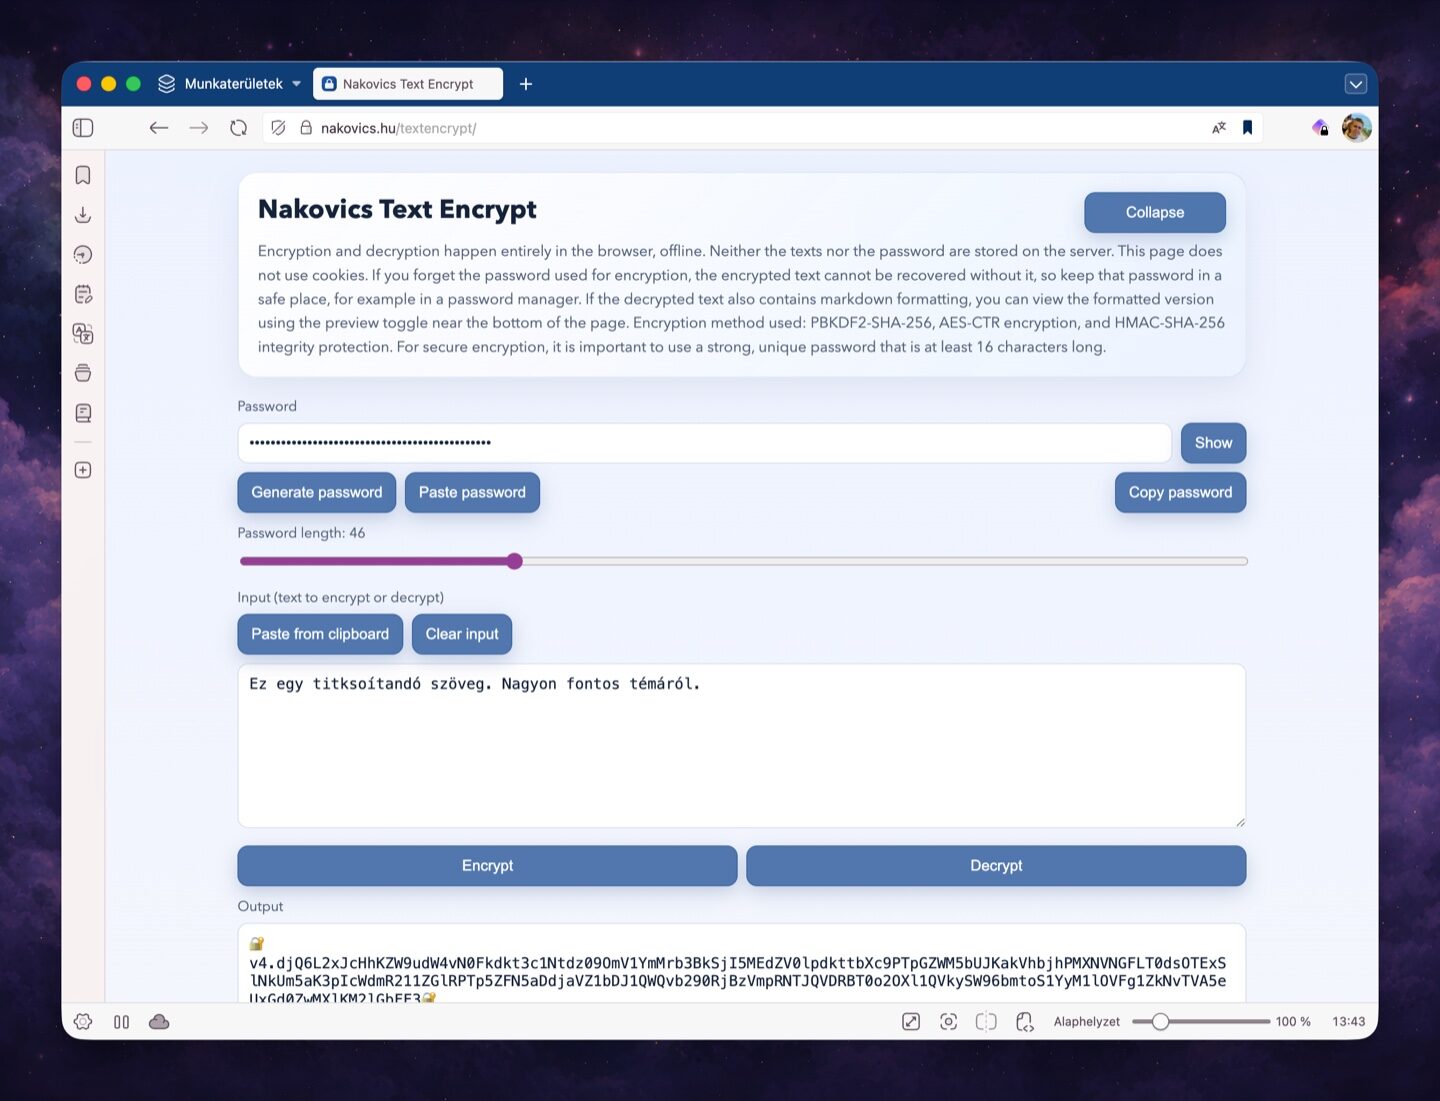
Task: Click Paste password button
Action: click(472, 492)
